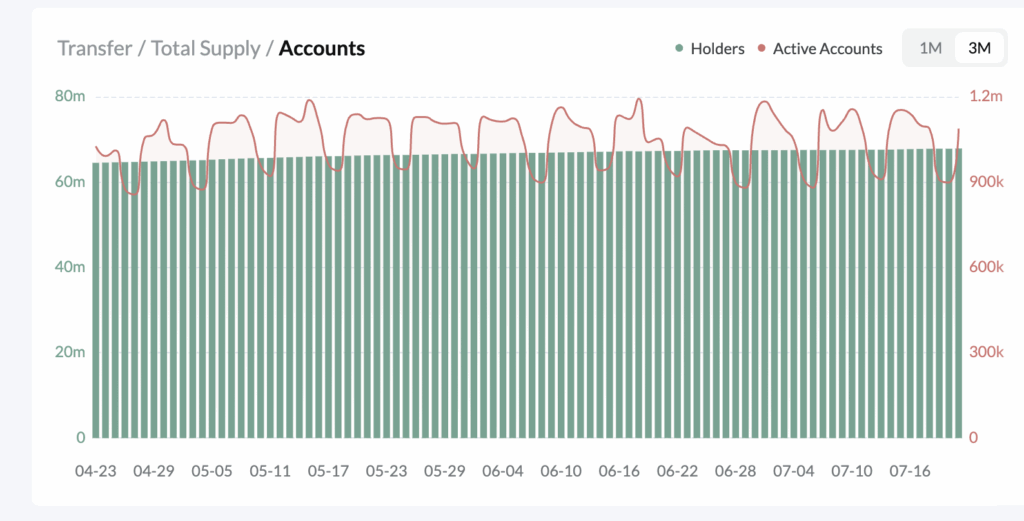Click the 80m left axis label
This screenshot has width=1024, height=521.
(x=70, y=97)
